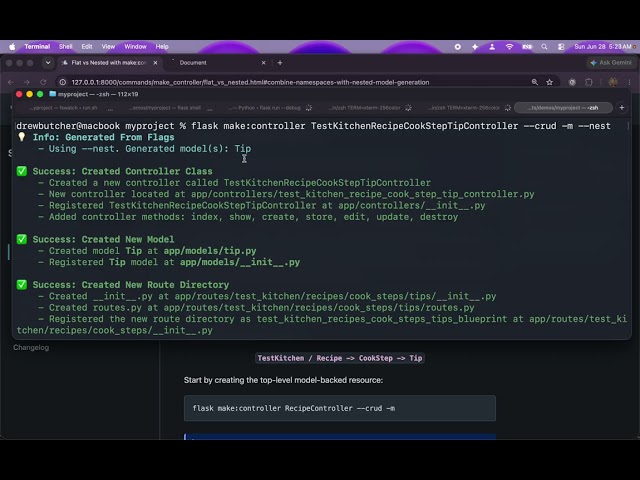The width and height of the screenshot is (640, 480).
Task: Click 'Success: Created Controller Class' line
Action: 122,171
